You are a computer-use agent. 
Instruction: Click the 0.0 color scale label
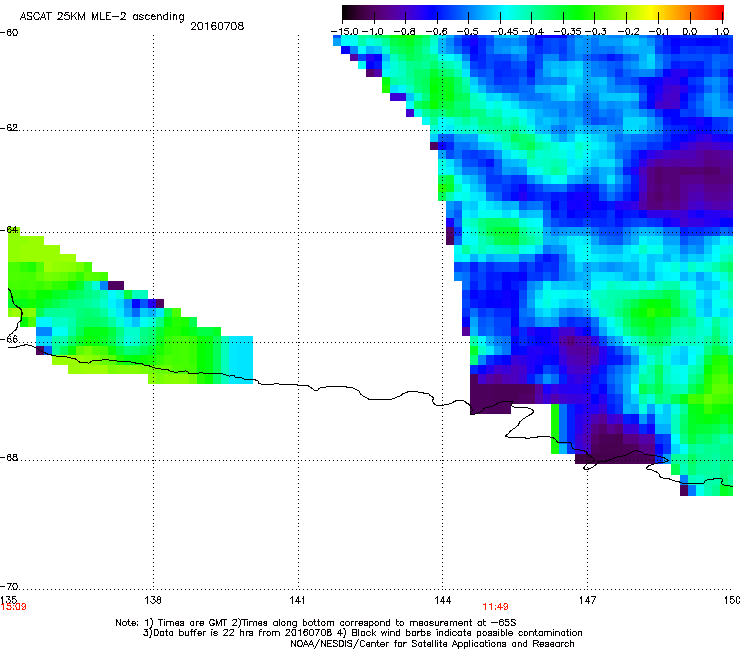pos(690,32)
